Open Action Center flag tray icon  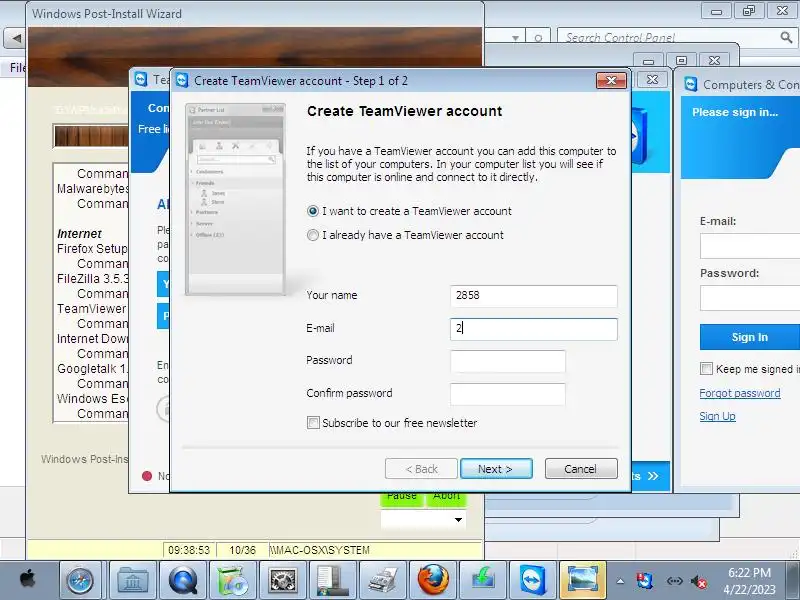645,581
